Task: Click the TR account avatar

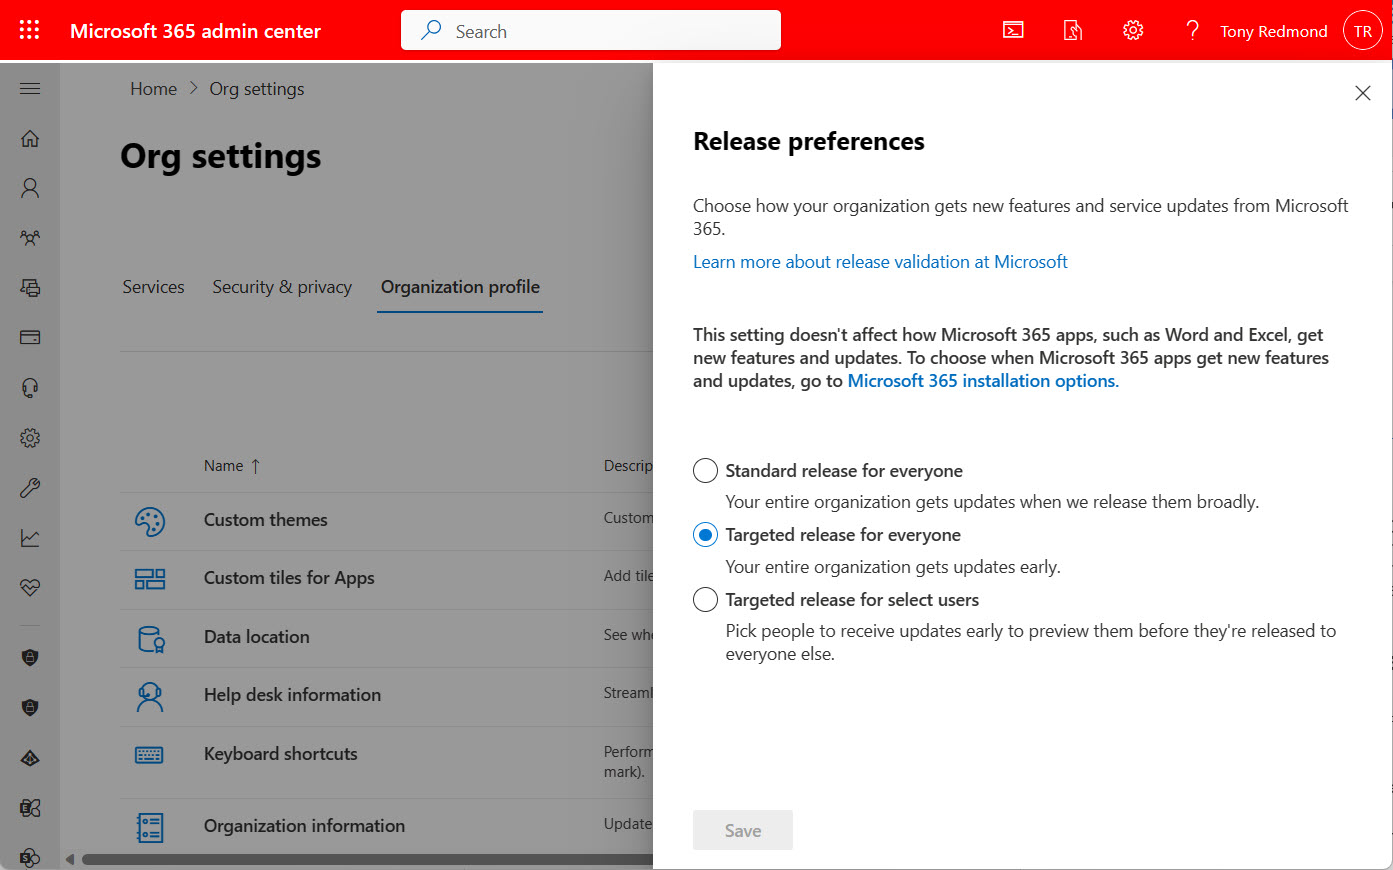Action: point(1362,31)
